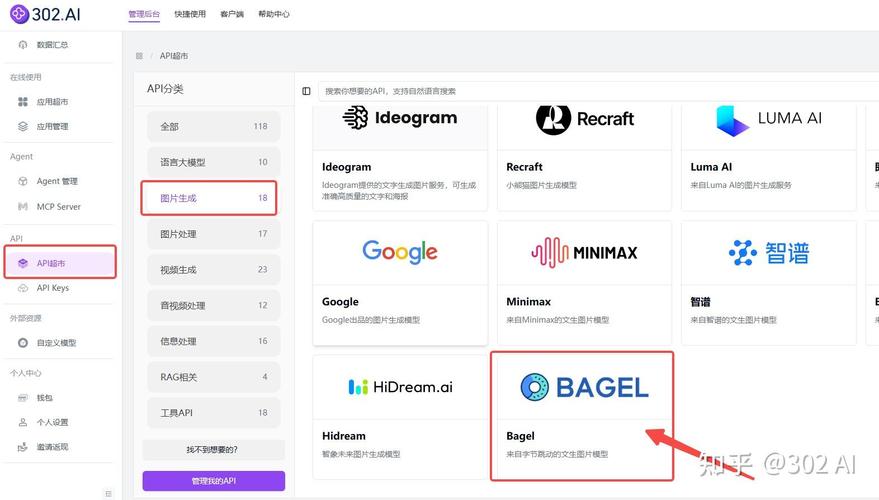Viewport: 879px width, 500px height.
Task: Click the 邀请返现 icon
Action: coord(23,447)
